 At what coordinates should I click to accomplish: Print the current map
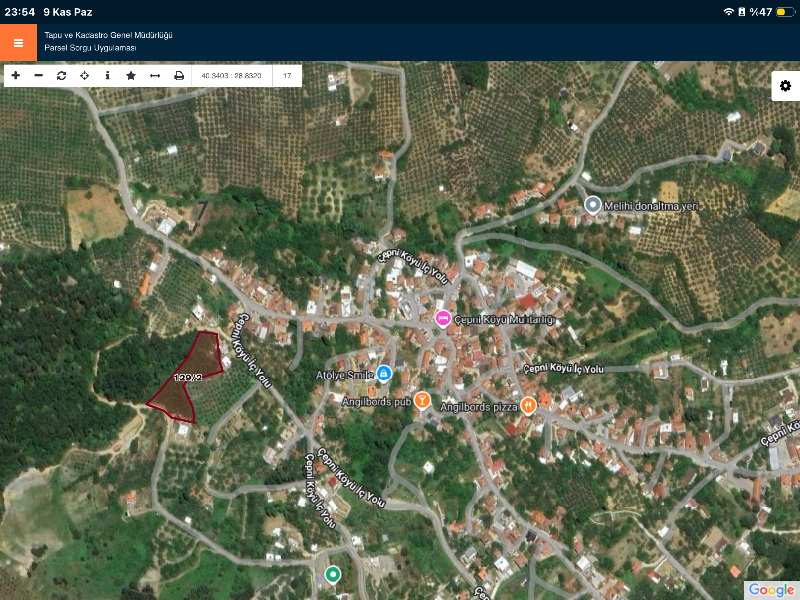tap(179, 76)
